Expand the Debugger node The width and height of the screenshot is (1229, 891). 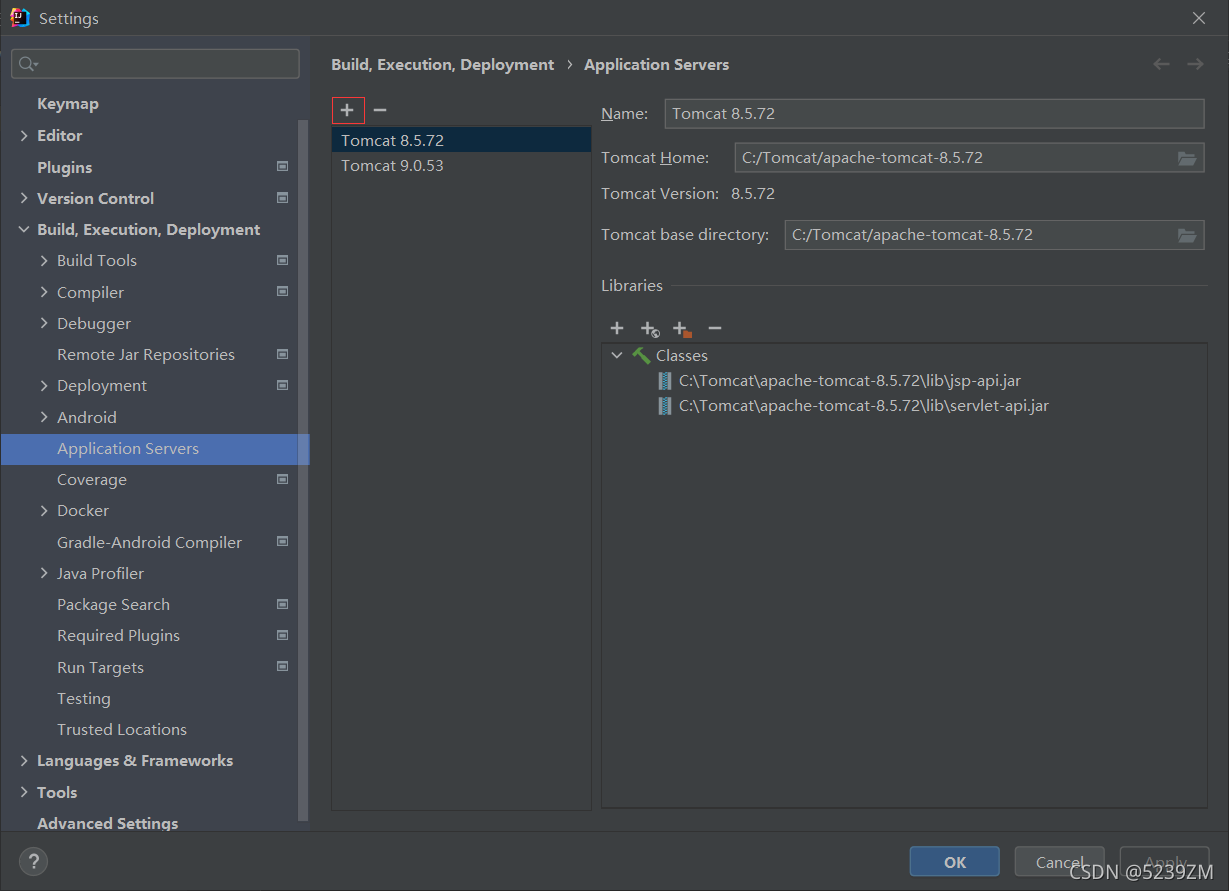click(44, 323)
